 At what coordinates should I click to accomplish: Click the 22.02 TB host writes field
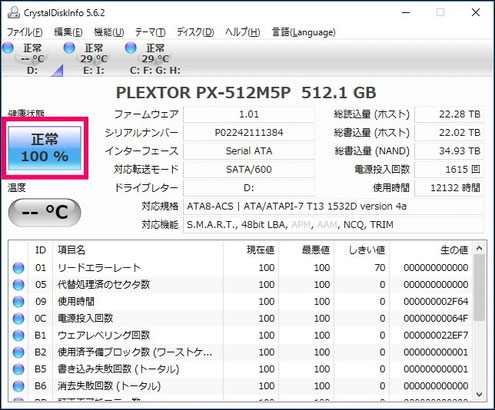(449, 133)
